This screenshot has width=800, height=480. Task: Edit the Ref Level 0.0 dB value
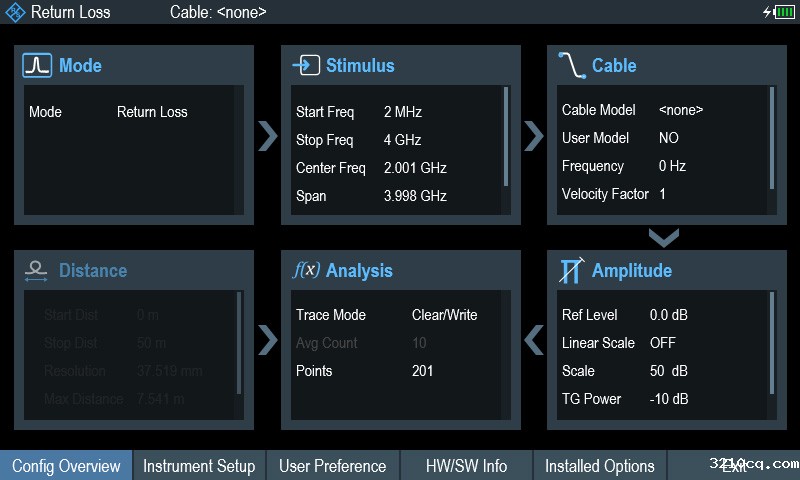pos(668,315)
